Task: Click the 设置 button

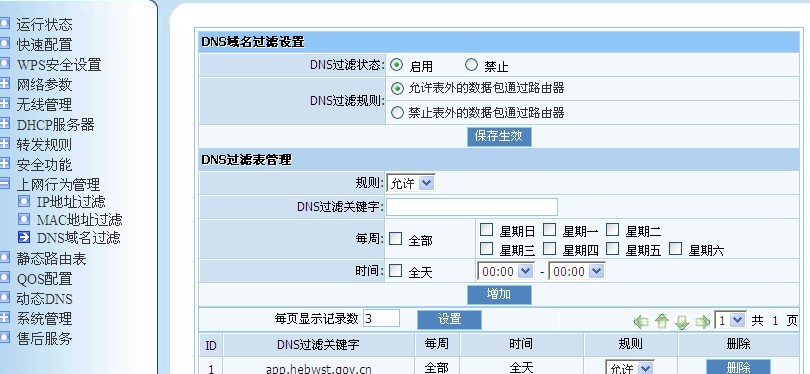Action: [449, 320]
